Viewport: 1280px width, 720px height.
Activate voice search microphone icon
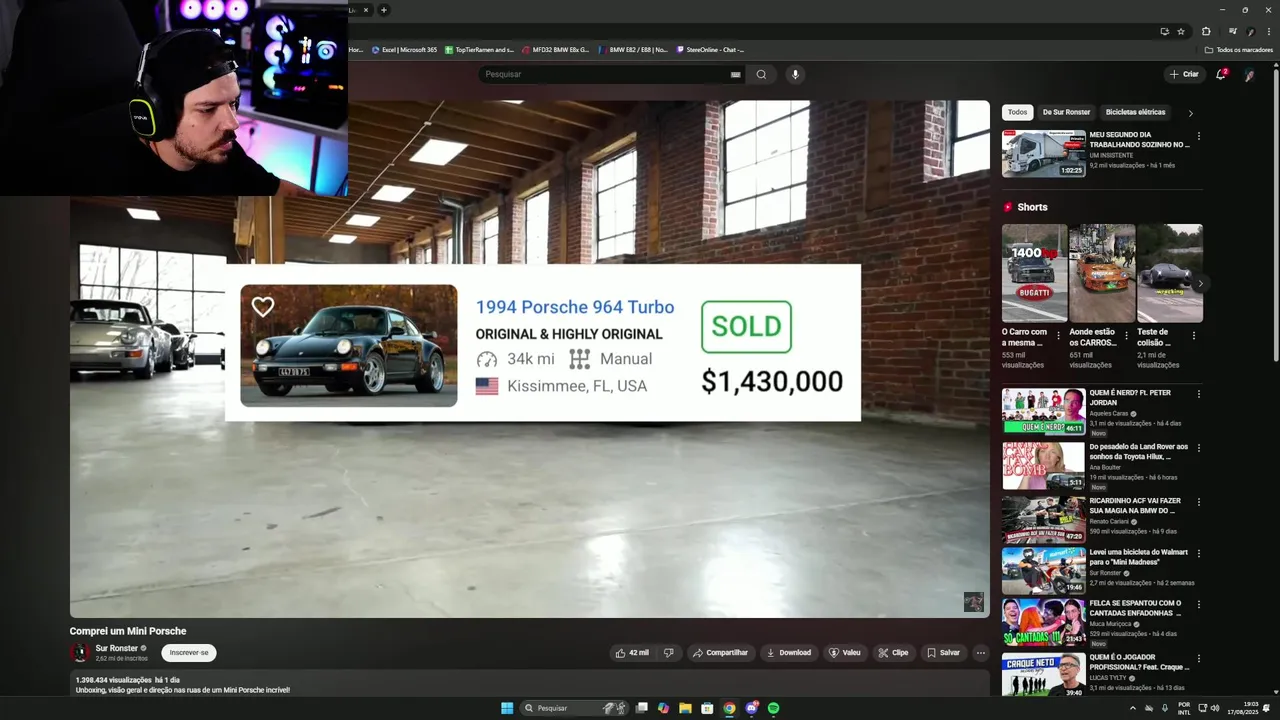(795, 74)
